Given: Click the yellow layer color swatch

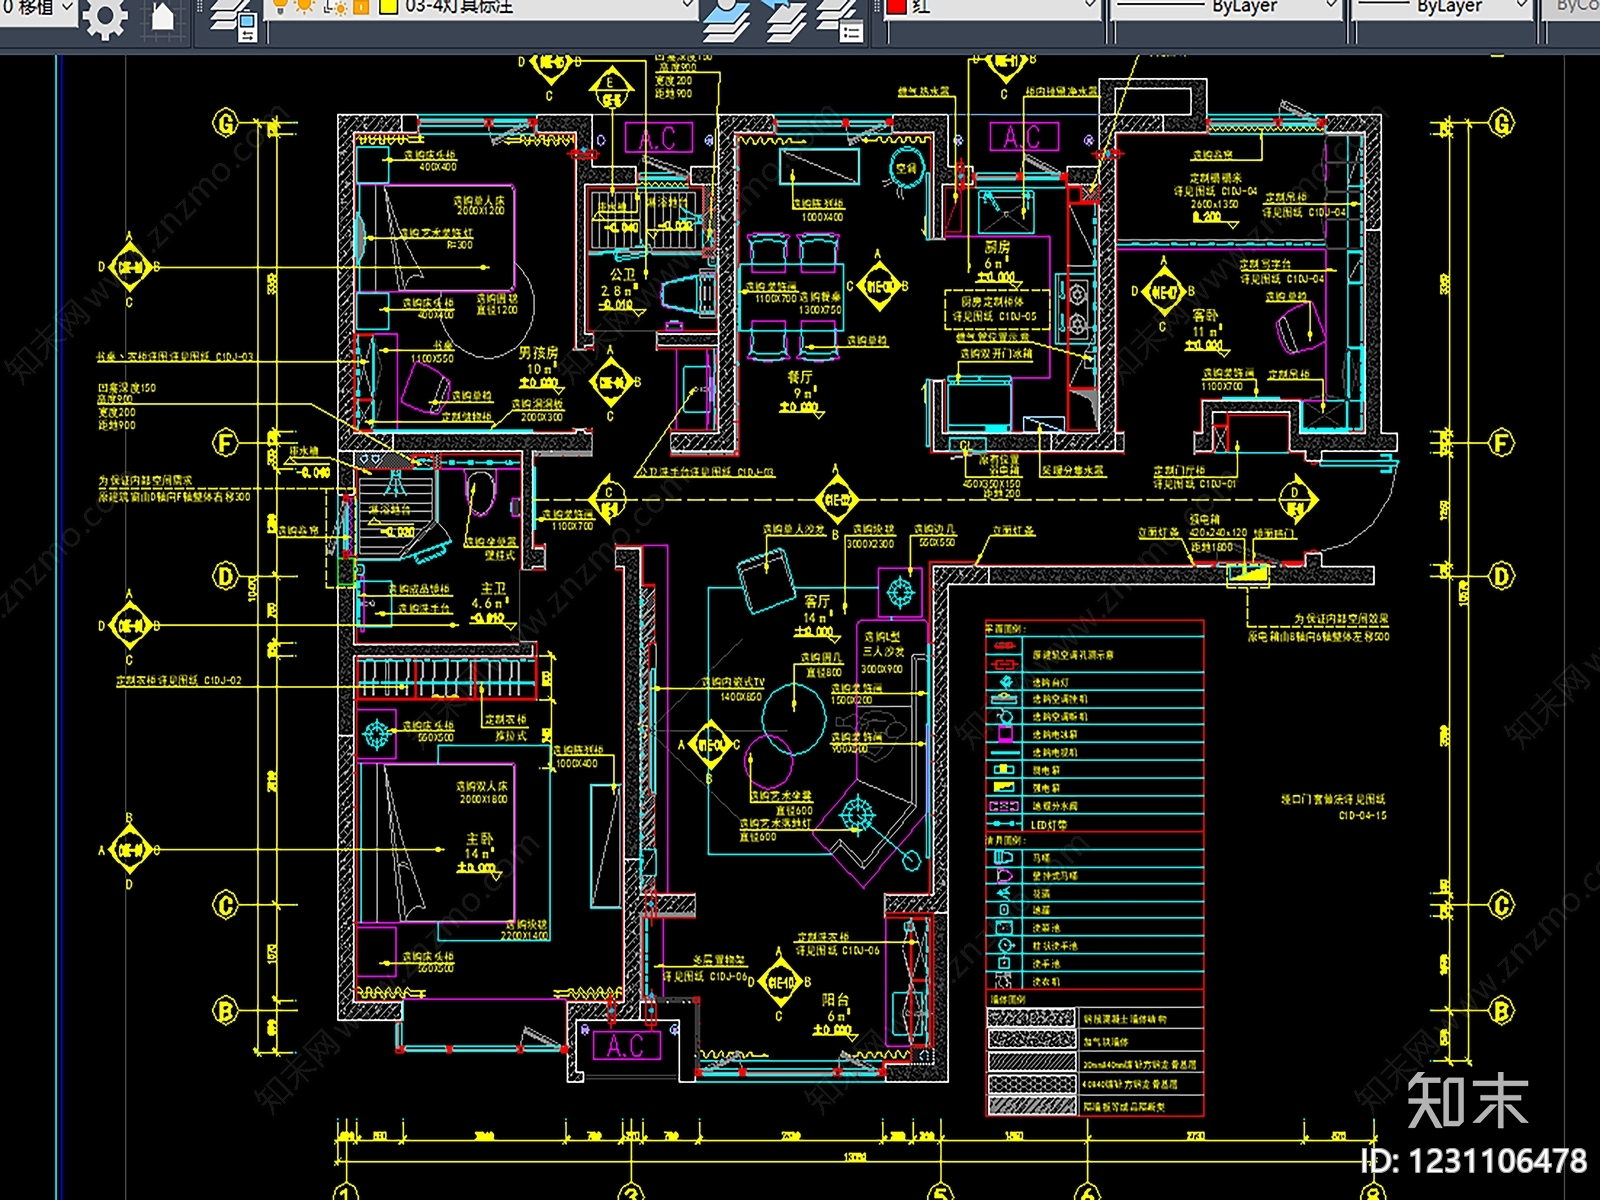Looking at the screenshot, I should pyautogui.click(x=388, y=6).
